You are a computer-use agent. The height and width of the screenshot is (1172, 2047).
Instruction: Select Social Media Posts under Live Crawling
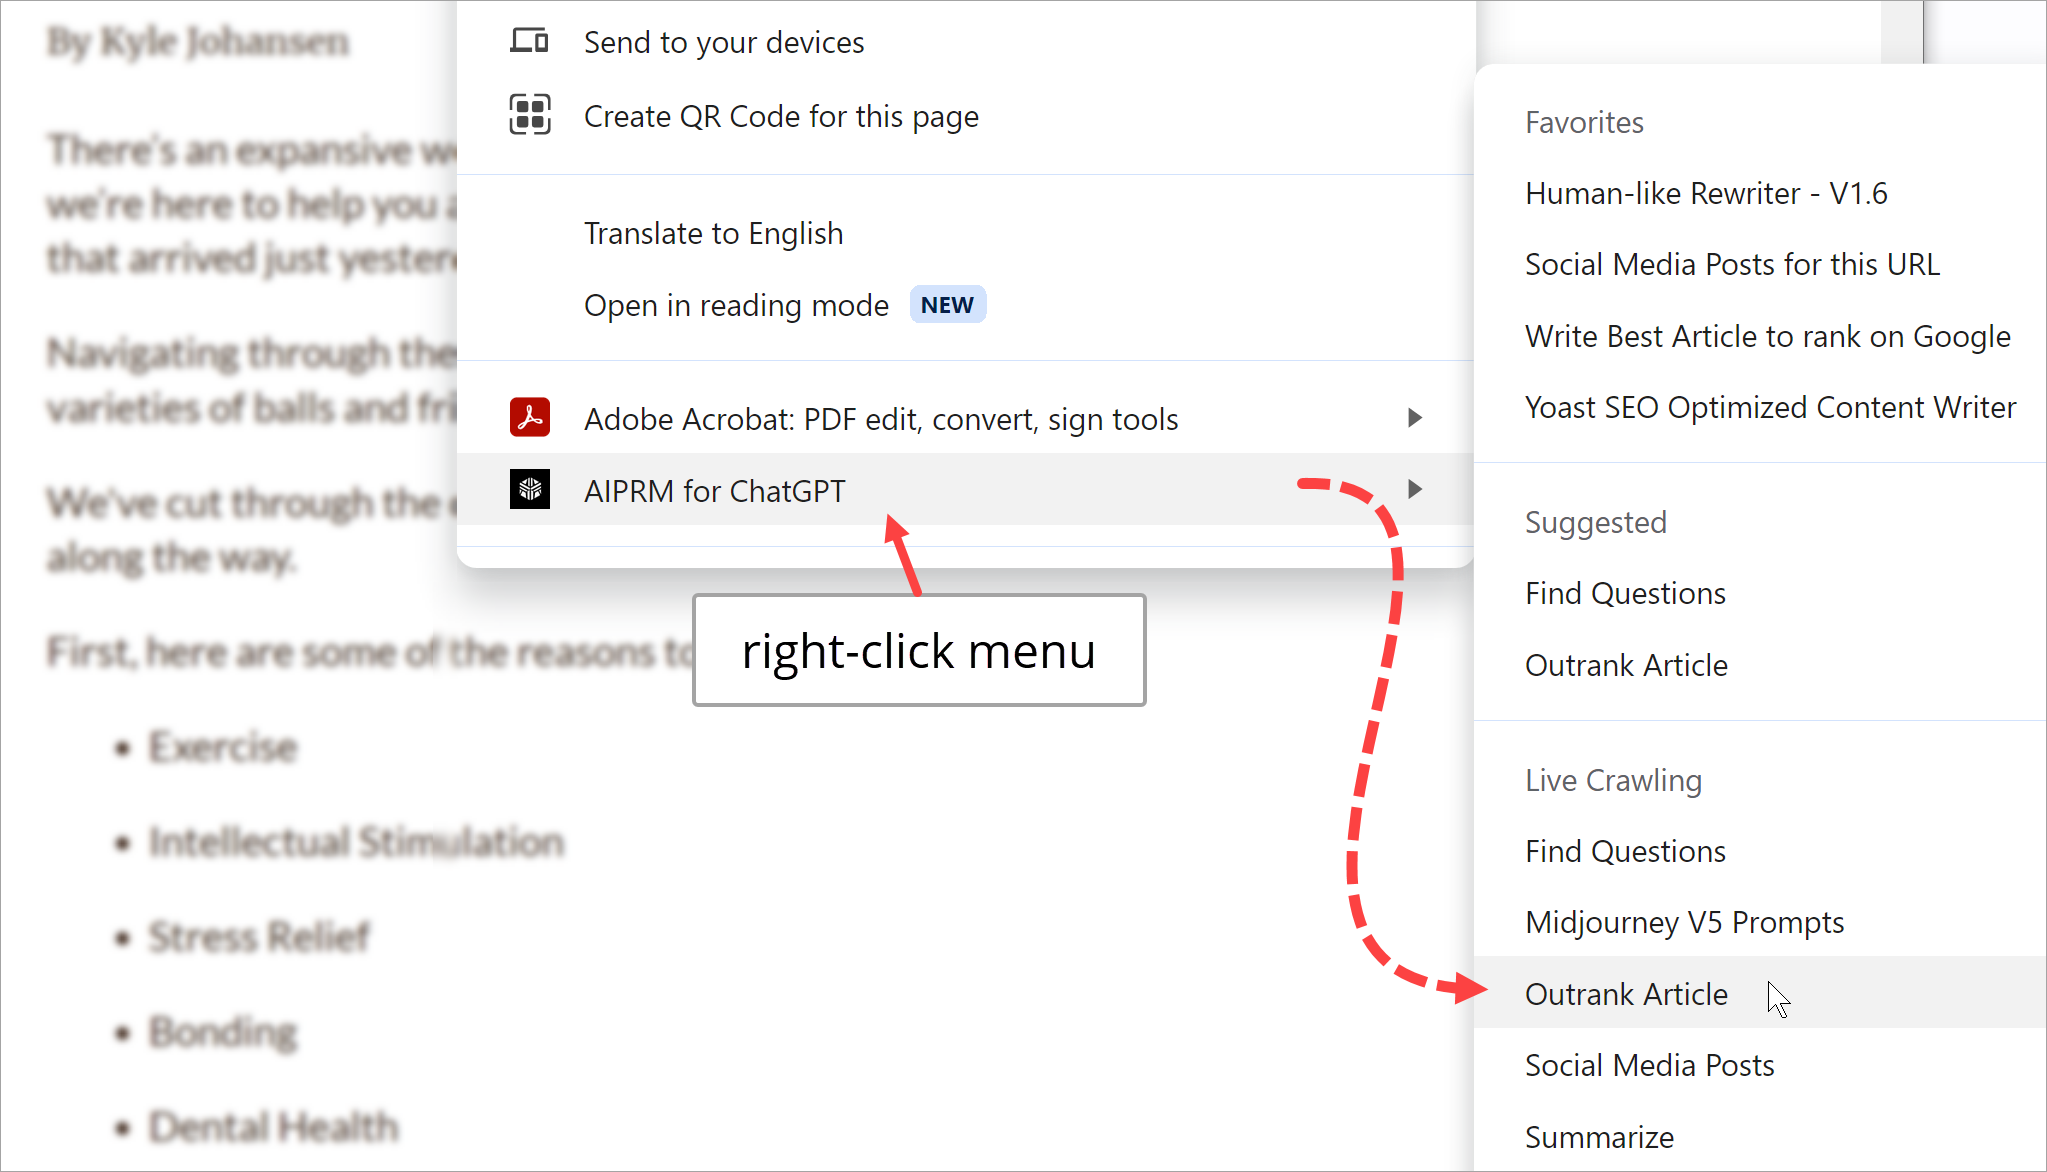tap(1649, 1065)
